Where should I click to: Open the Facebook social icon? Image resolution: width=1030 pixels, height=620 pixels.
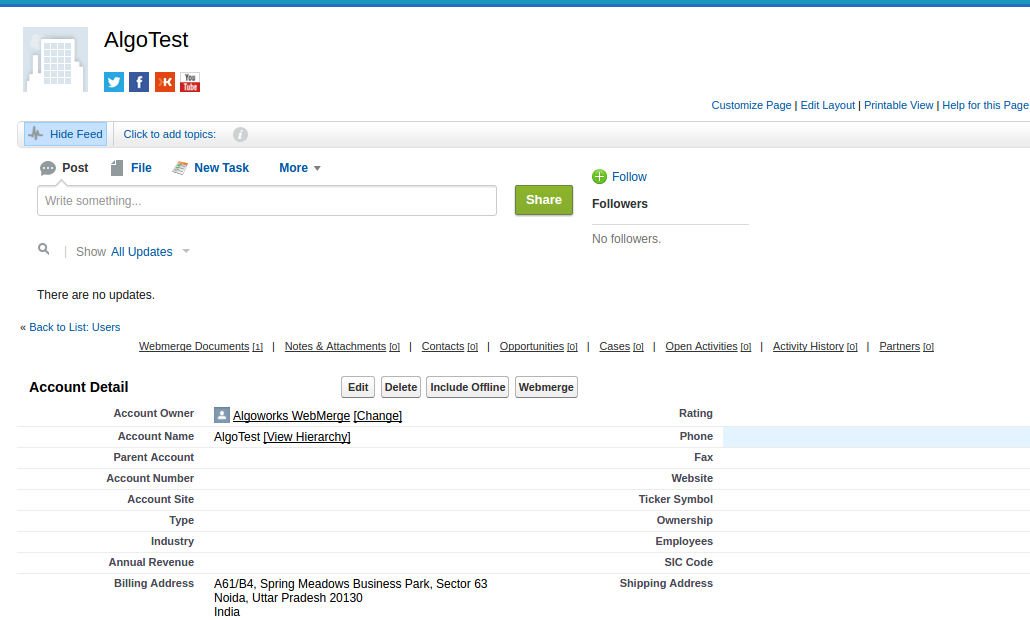point(139,82)
